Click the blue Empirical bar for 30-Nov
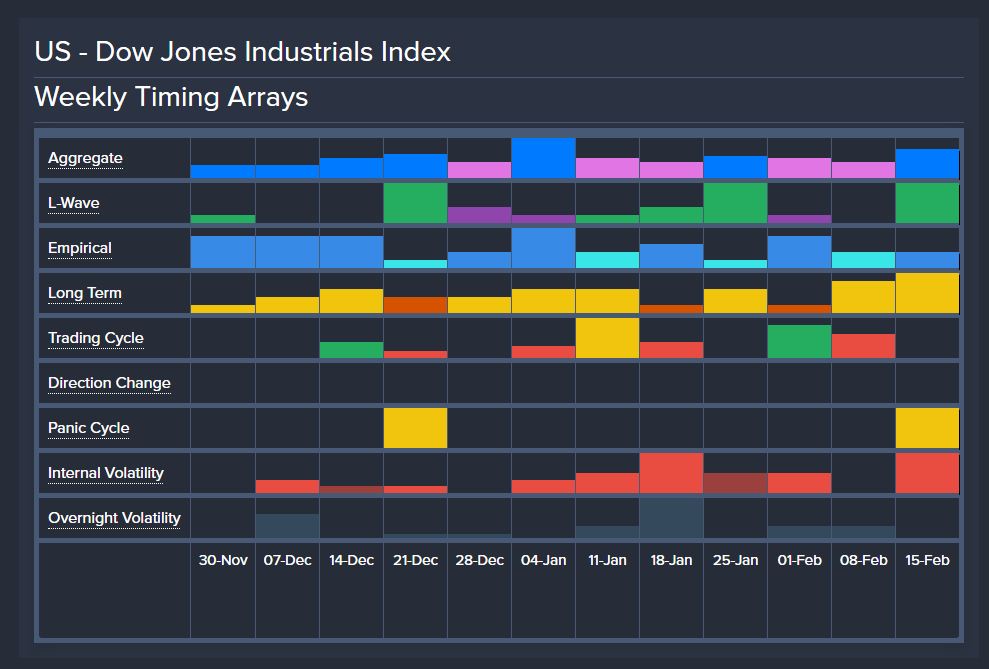 tap(223, 252)
